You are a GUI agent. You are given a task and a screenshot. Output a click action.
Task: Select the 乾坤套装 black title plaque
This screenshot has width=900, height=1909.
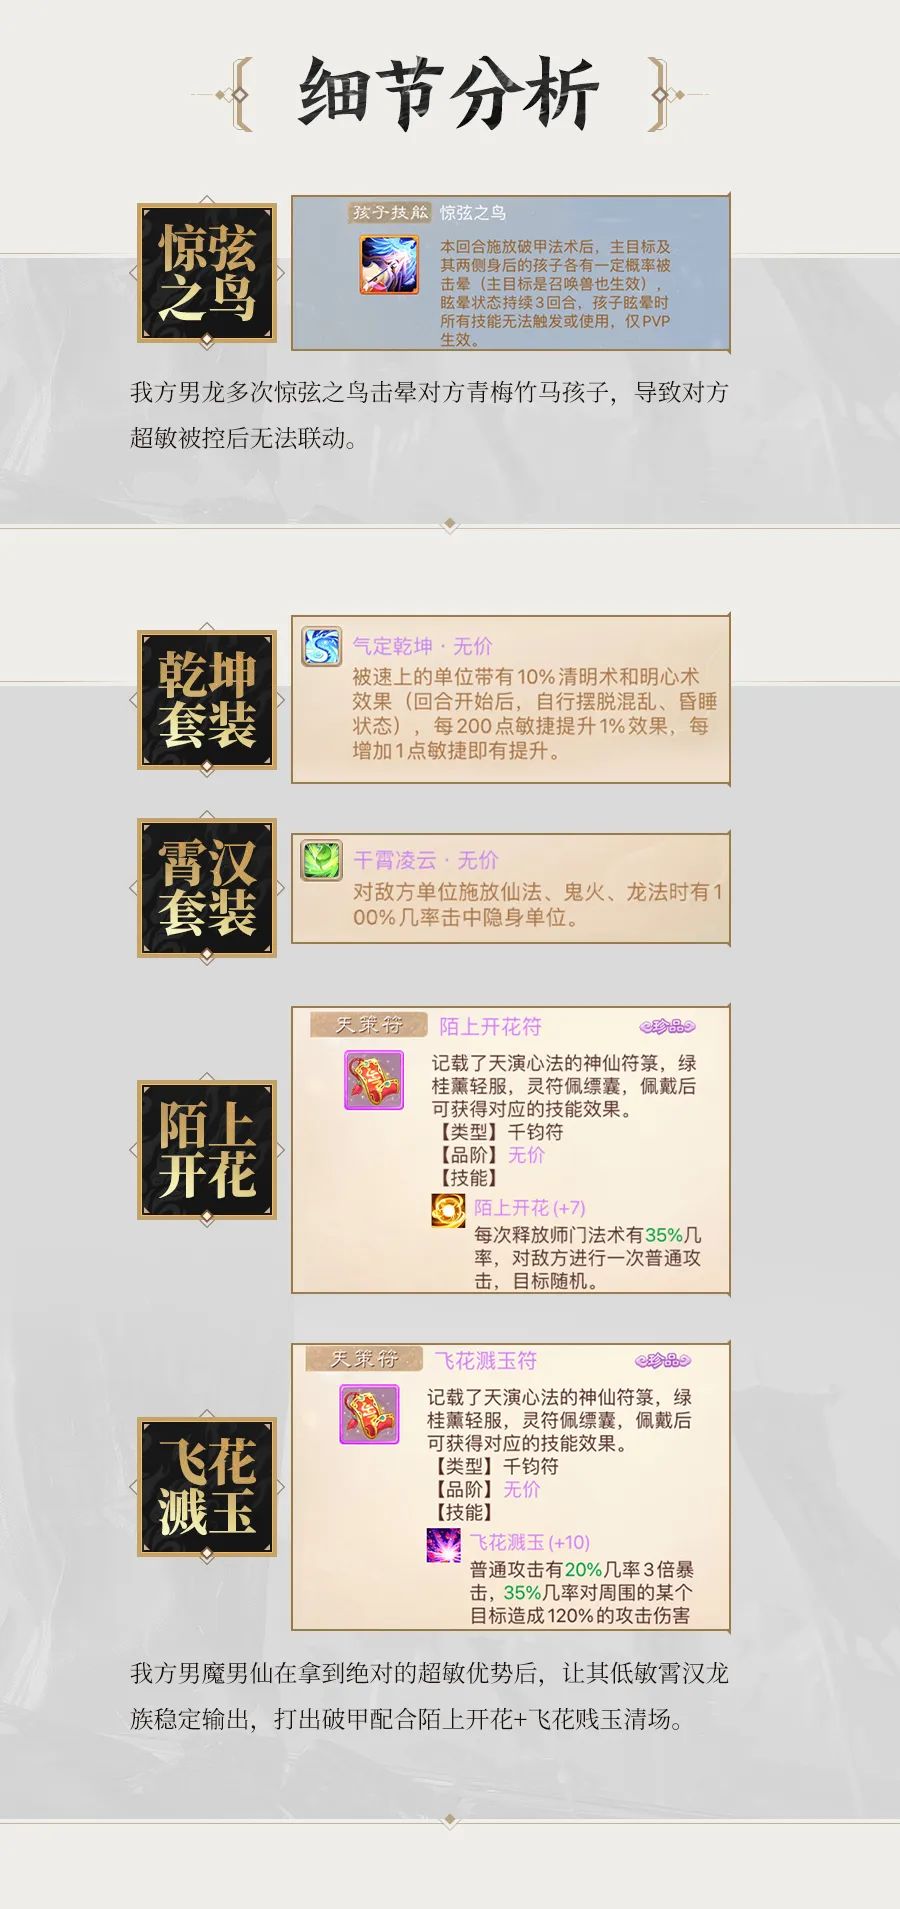(207, 700)
